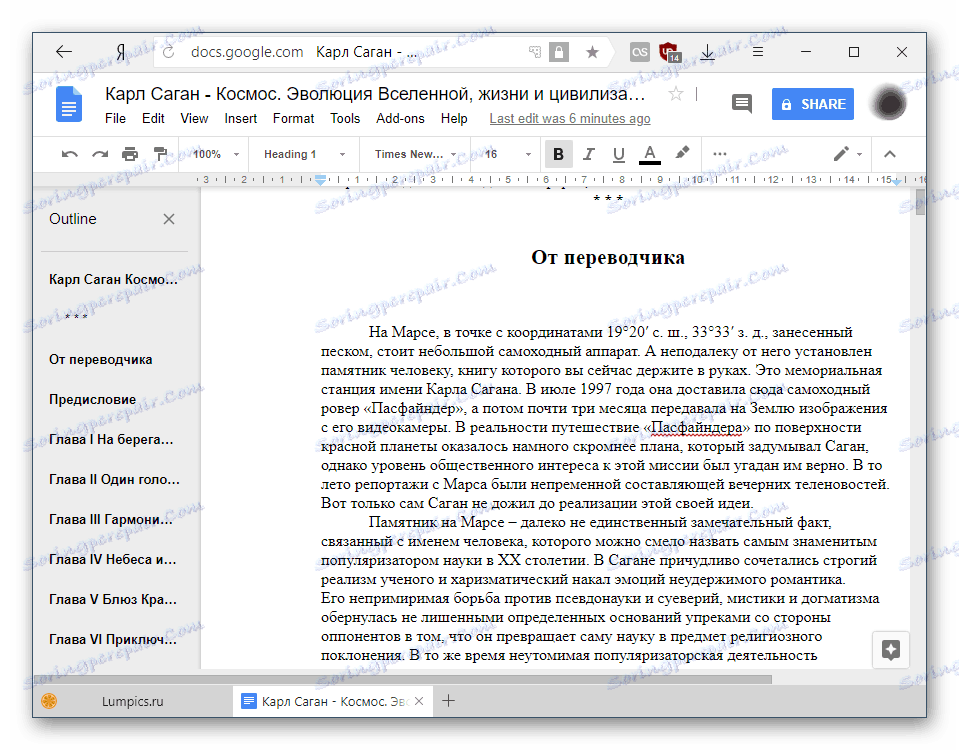959x750 pixels.
Task: Open comments history icon
Action: click(x=742, y=103)
